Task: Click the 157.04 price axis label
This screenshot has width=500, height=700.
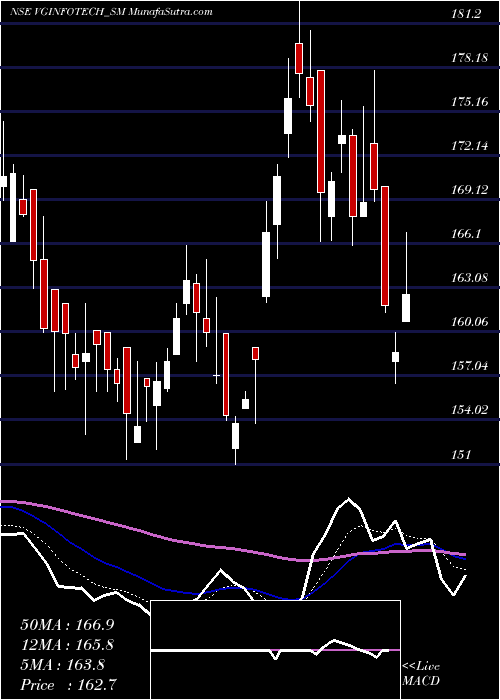Action: 469,366
